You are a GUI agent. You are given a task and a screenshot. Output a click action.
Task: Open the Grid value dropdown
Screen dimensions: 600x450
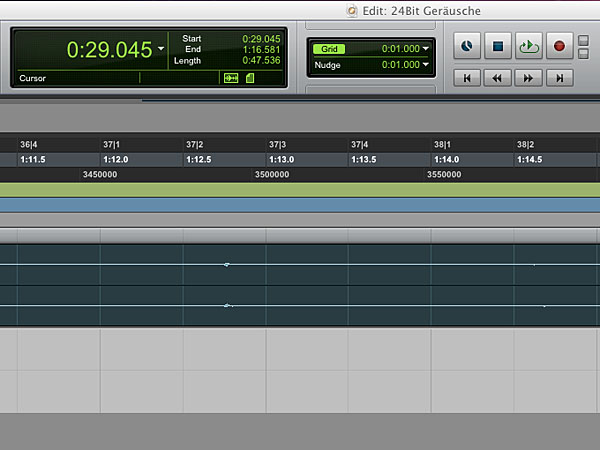pos(426,48)
